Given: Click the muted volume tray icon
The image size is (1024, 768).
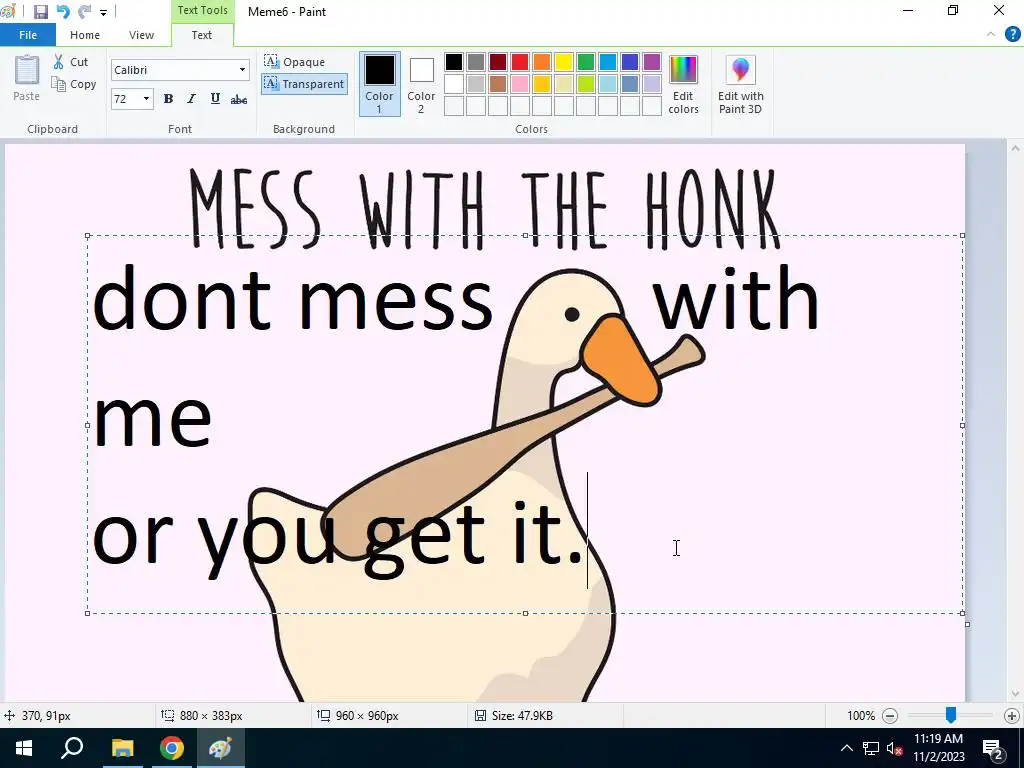Looking at the screenshot, I should tap(893, 748).
